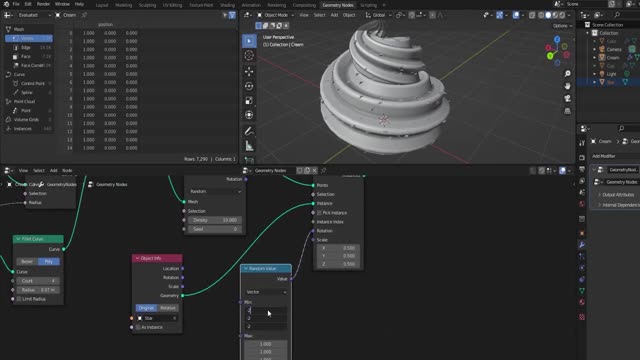The height and width of the screenshot is (360, 640).
Task: Click the Blender logo icon
Action: [x=6, y=4]
